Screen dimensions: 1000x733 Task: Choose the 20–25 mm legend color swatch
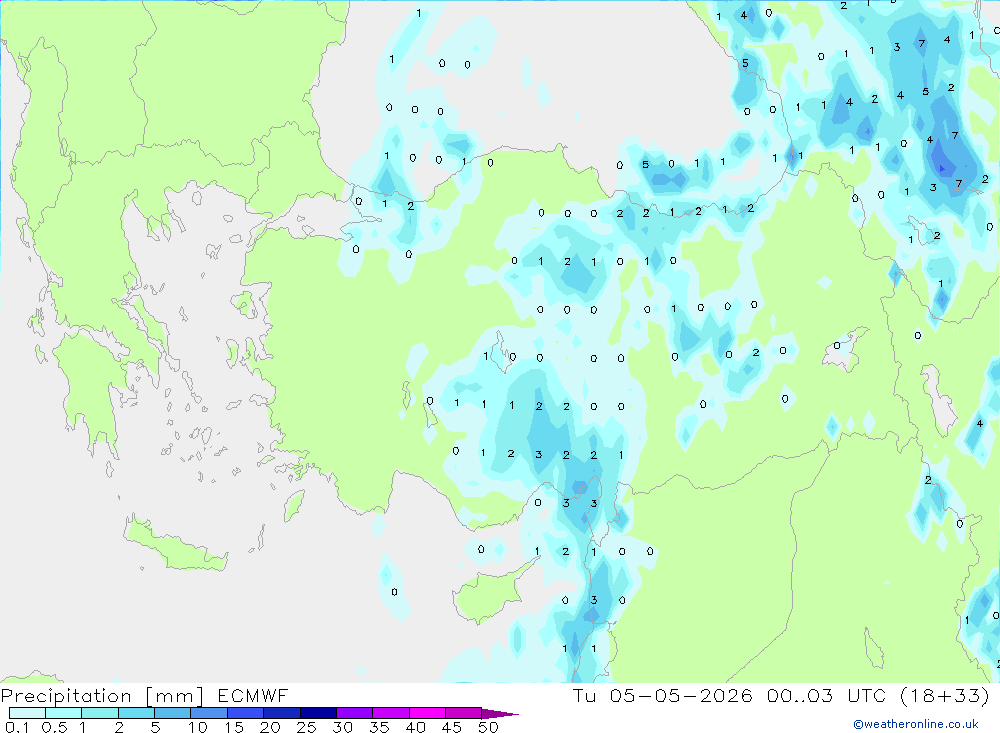pyautogui.click(x=282, y=713)
